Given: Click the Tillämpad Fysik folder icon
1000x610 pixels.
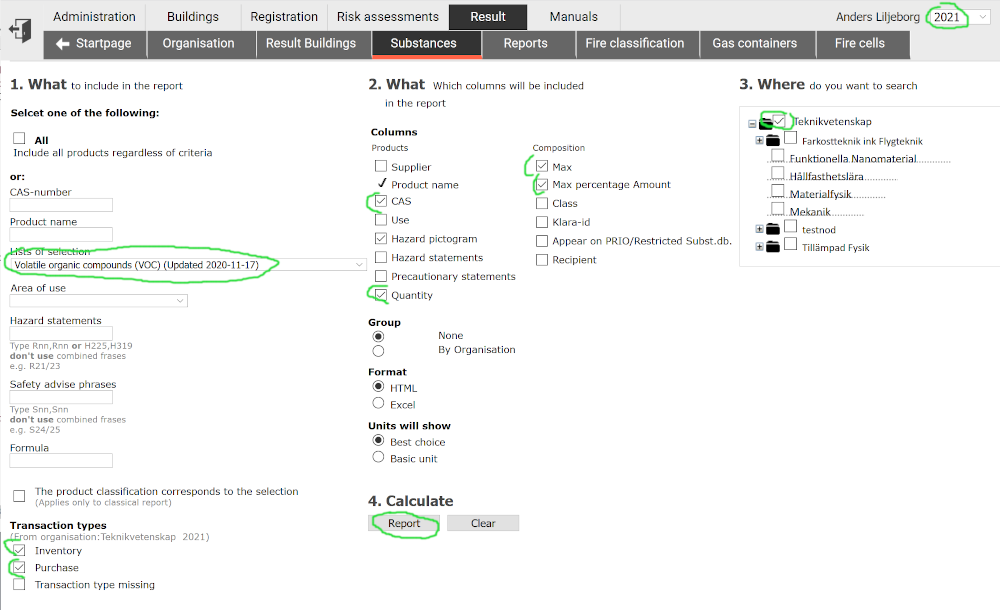Looking at the screenshot, I should 773,247.
